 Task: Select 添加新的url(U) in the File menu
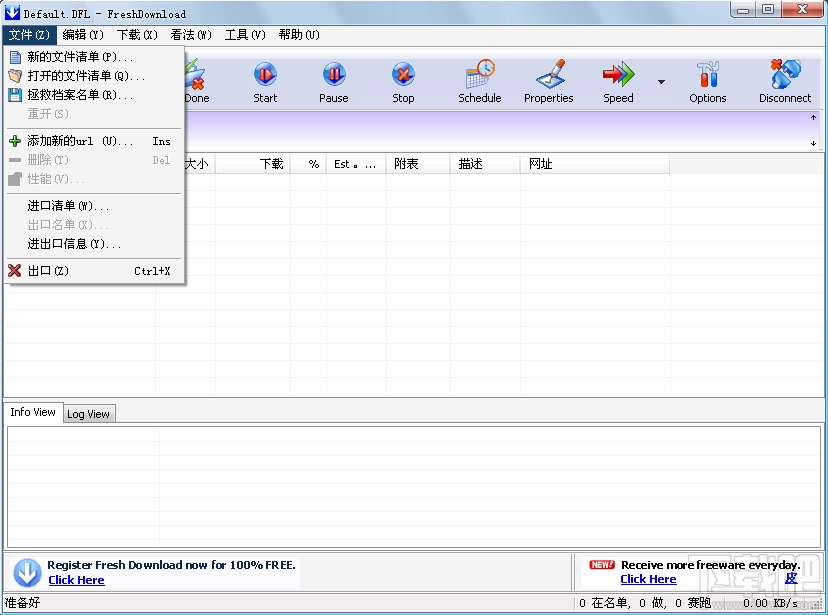pyautogui.click(x=70, y=141)
